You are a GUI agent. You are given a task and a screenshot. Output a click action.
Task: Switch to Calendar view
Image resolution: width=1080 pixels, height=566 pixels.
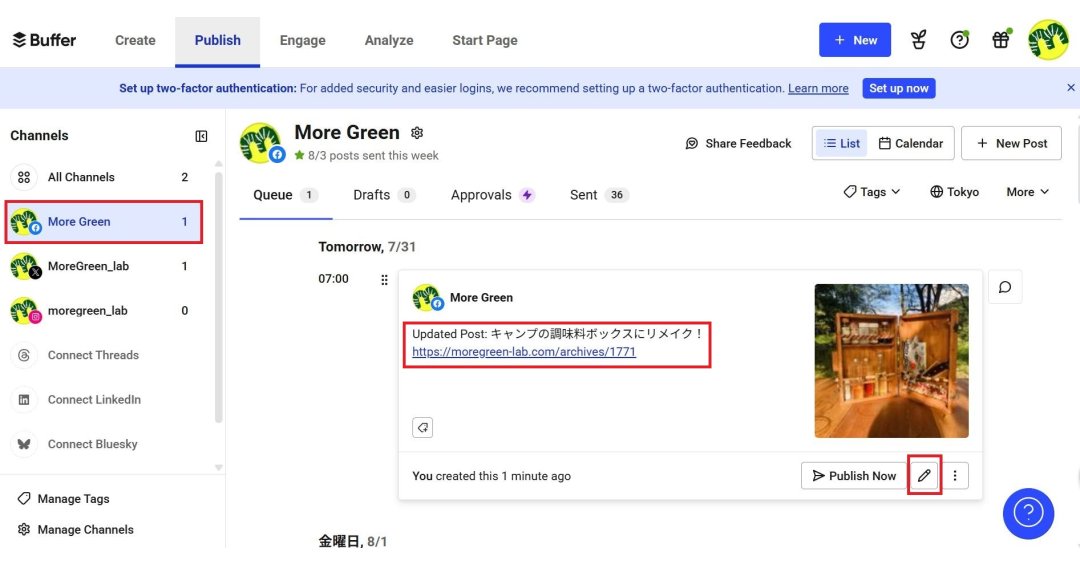(911, 143)
